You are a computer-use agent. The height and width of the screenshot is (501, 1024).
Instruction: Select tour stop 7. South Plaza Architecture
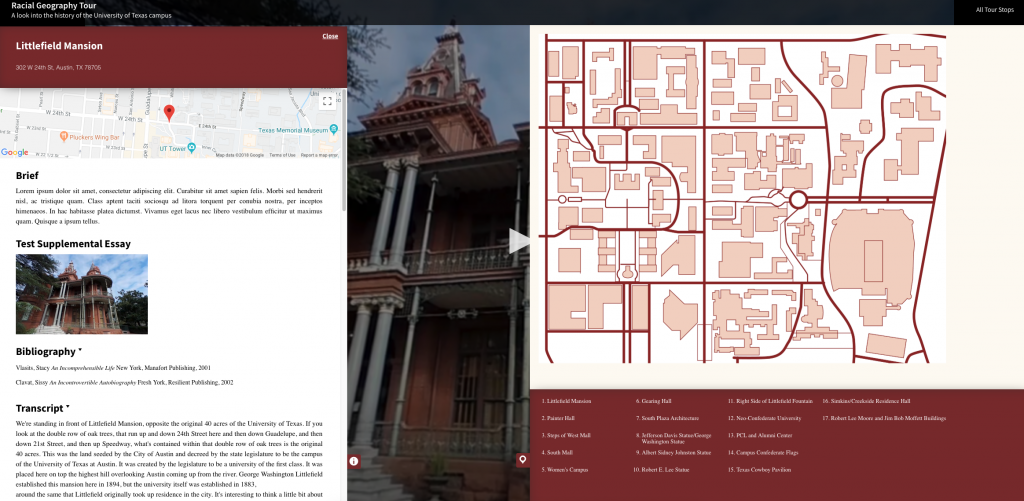pos(667,418)
